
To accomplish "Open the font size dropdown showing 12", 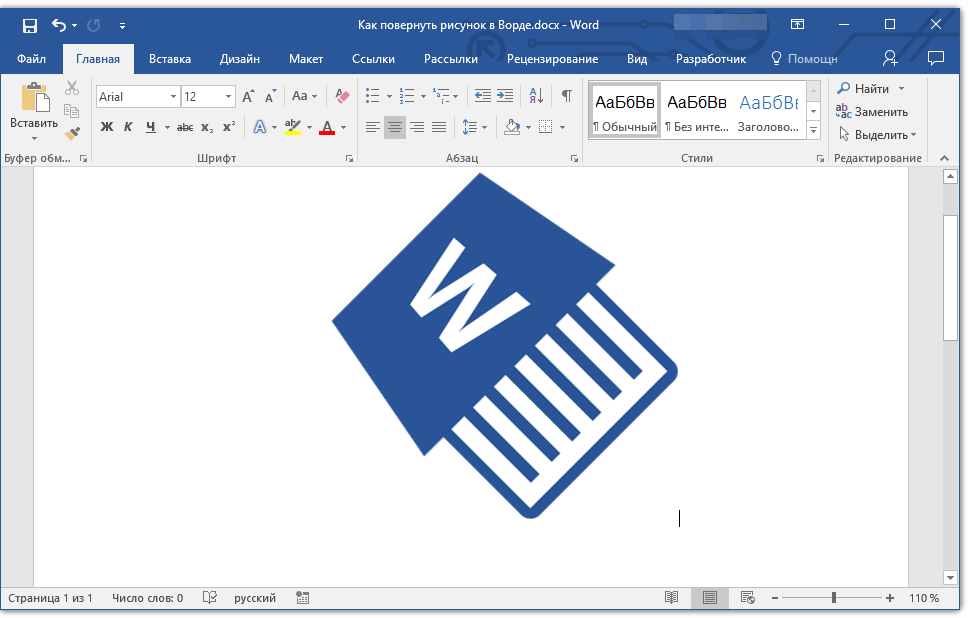I will coord(228,97).
